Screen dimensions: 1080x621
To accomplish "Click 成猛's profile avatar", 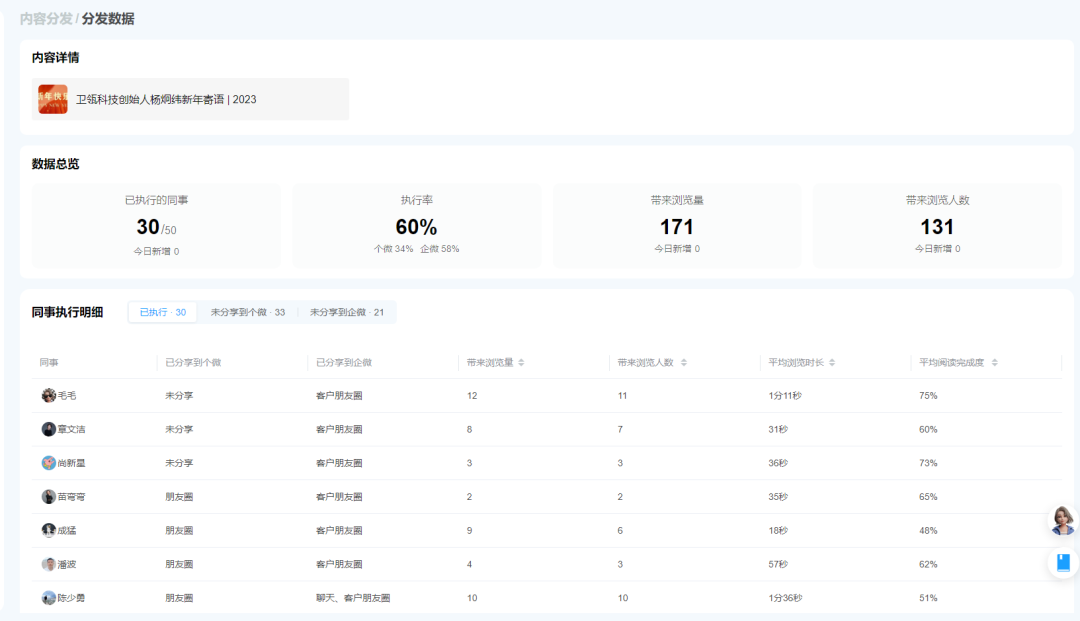I will pyautogui.click(x=48, y=530).
